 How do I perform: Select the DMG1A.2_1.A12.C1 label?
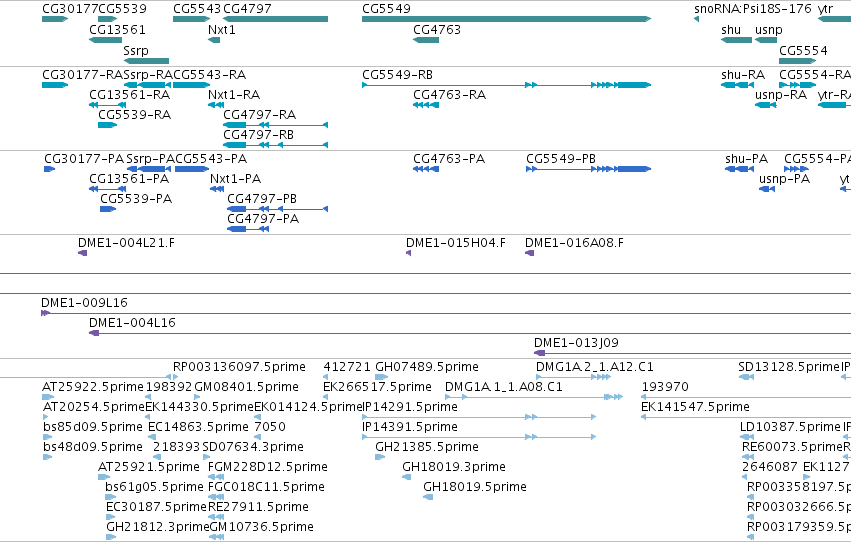pos(595,367)
